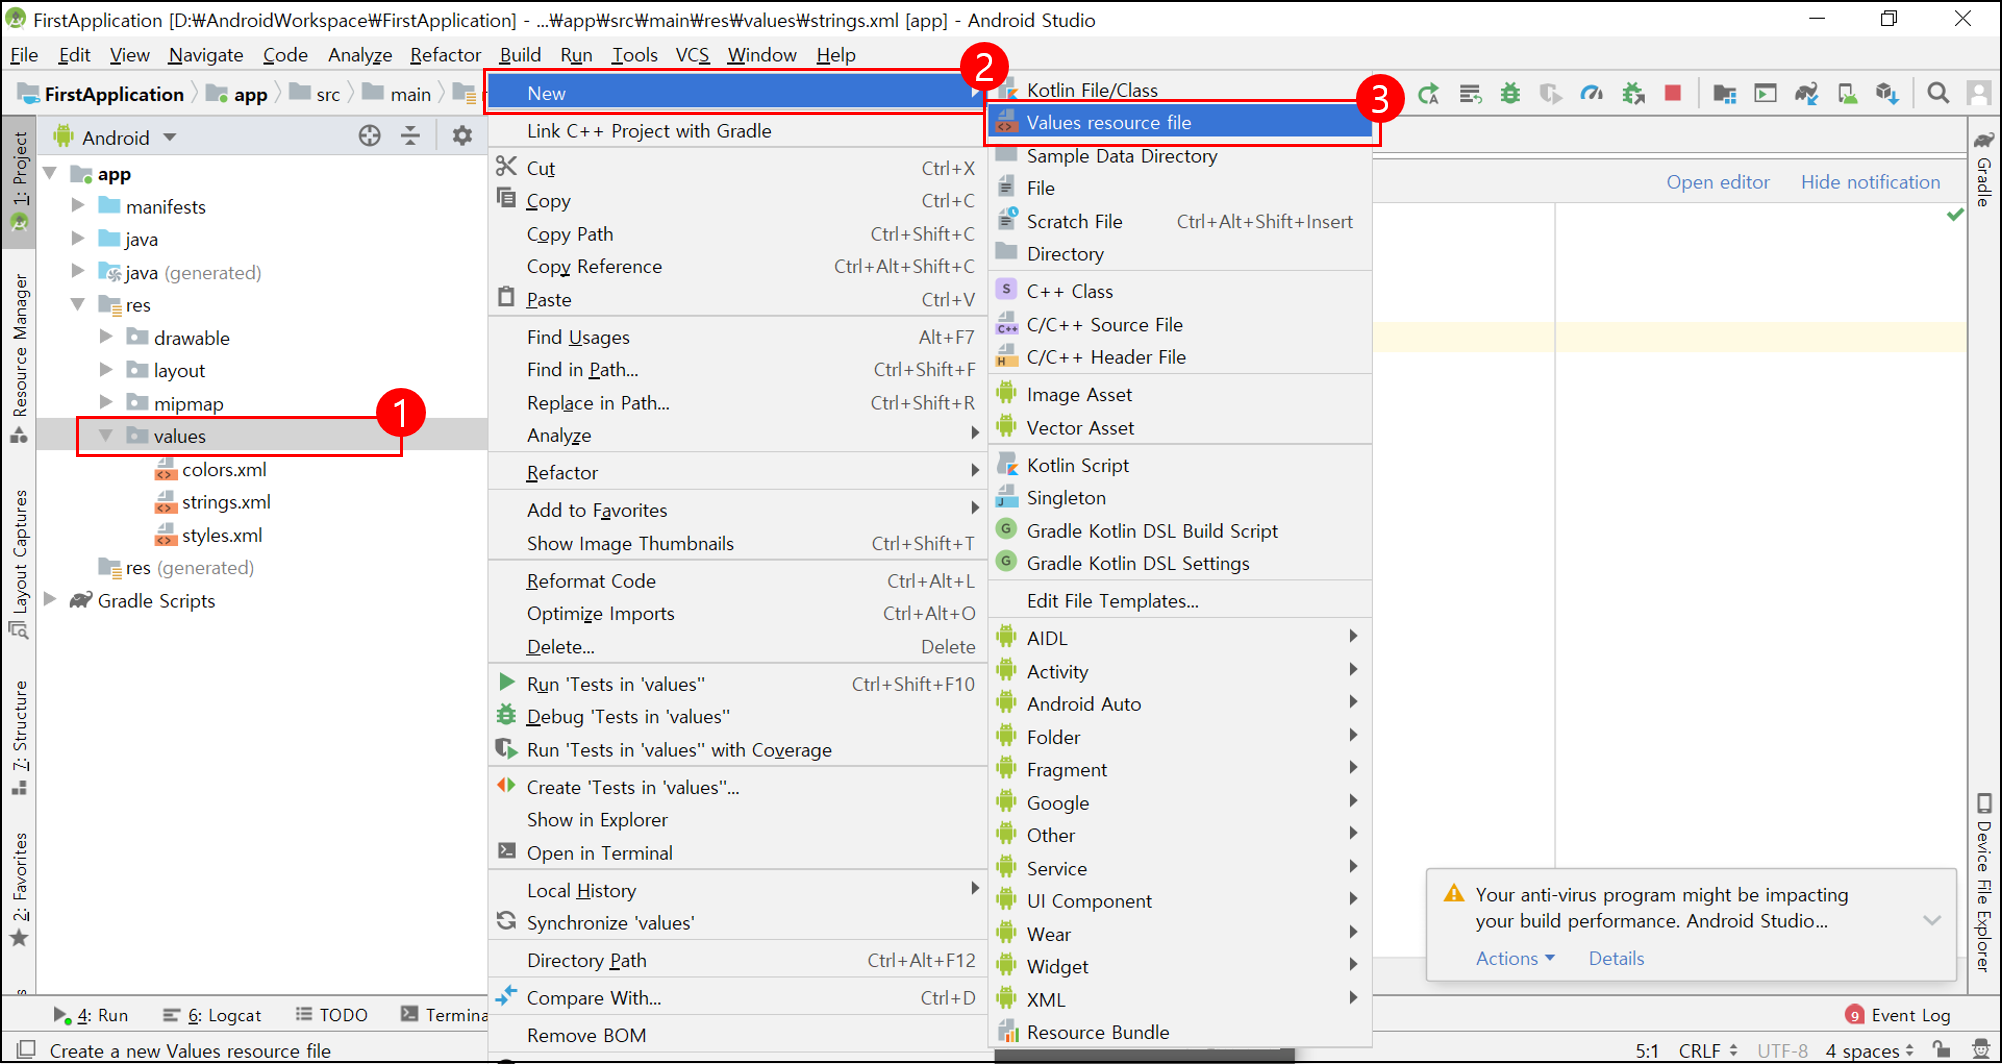The width and height of the screenshot is (2002, 1064).
Task: Choose Kotlin File/Class from New submenu
Action: (x=1179, y=90)
